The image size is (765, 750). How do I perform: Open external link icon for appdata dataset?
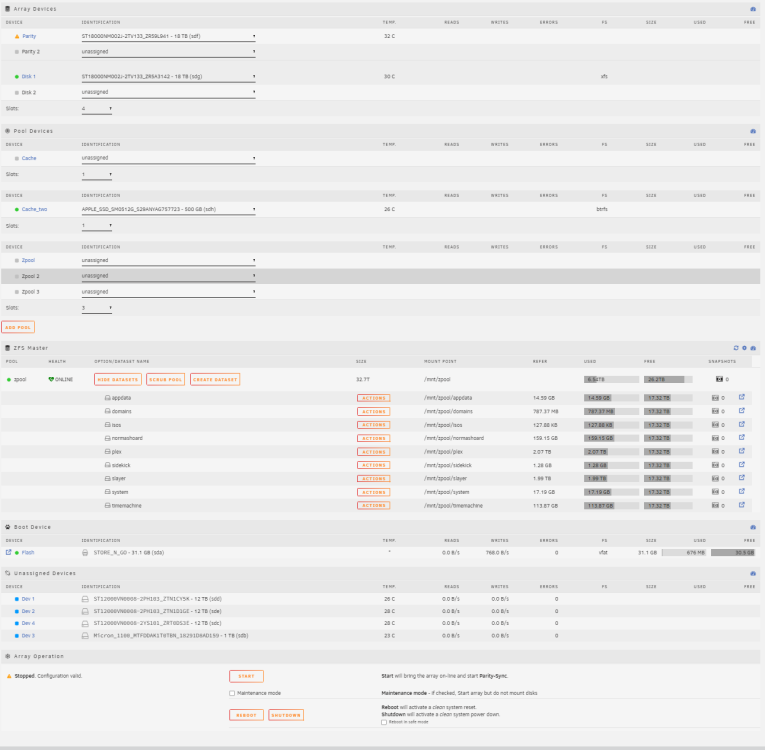pyautogui.click(x=742, y=397)
